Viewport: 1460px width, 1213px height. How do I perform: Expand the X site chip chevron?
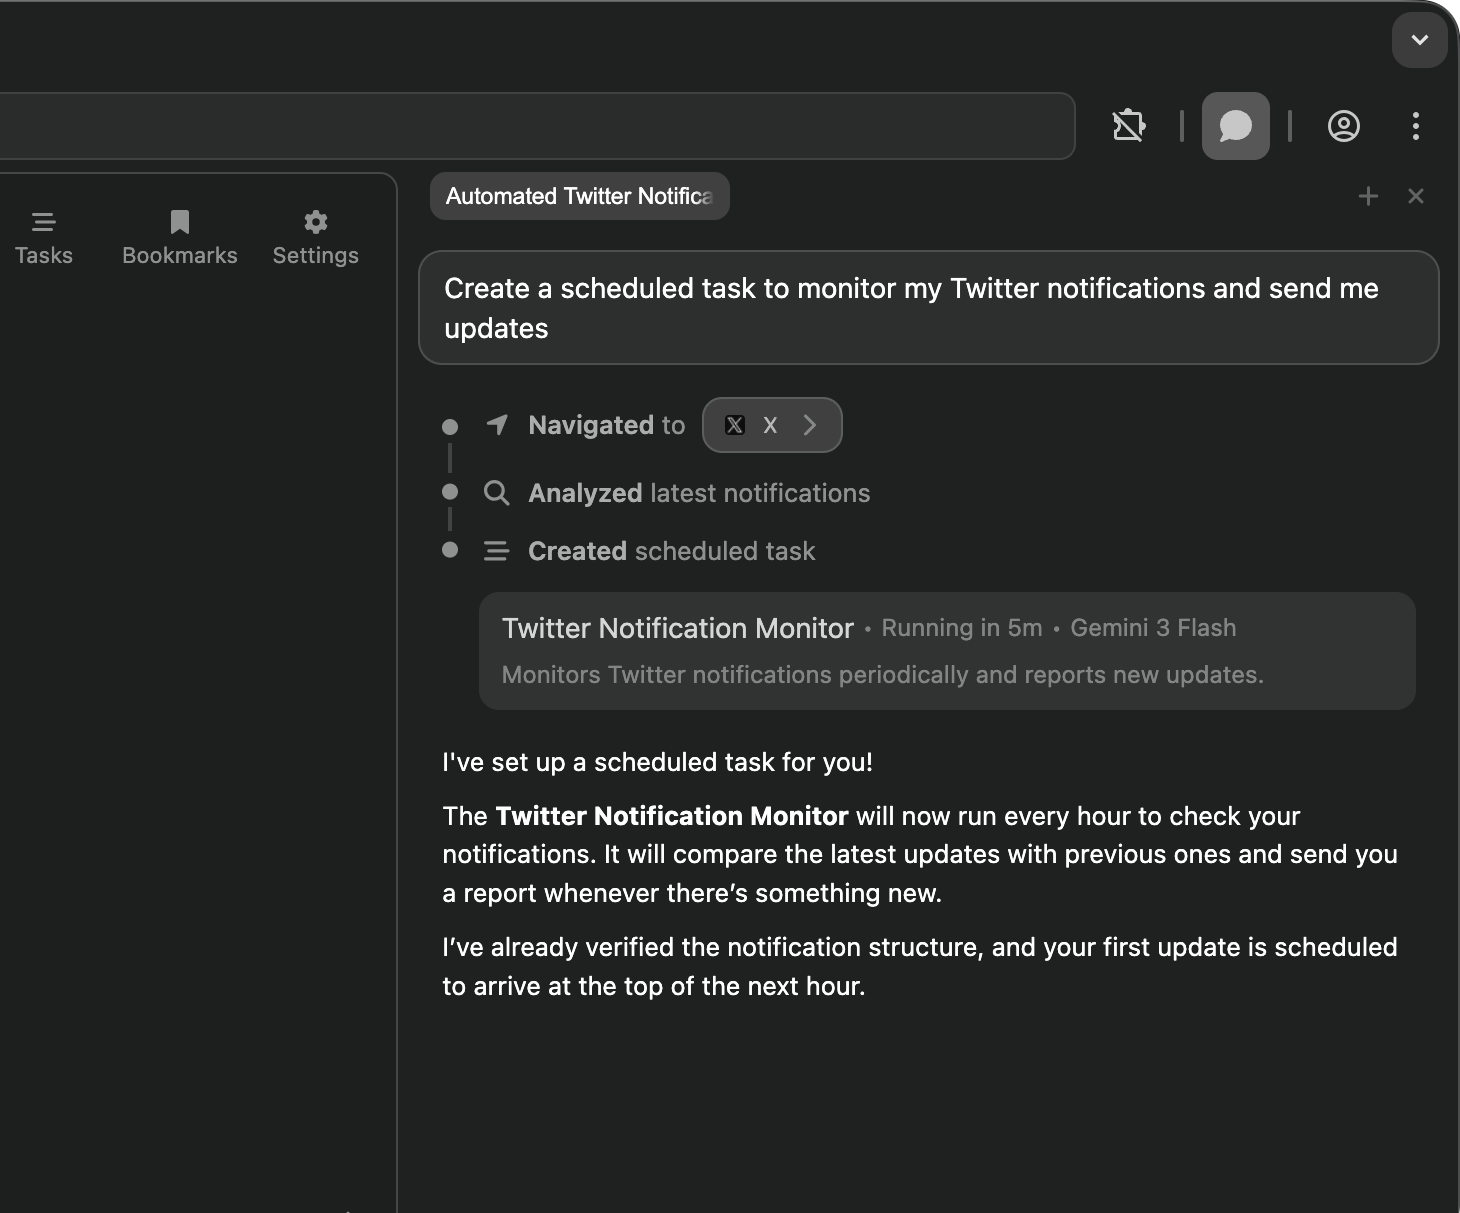[x=808, y=424]
